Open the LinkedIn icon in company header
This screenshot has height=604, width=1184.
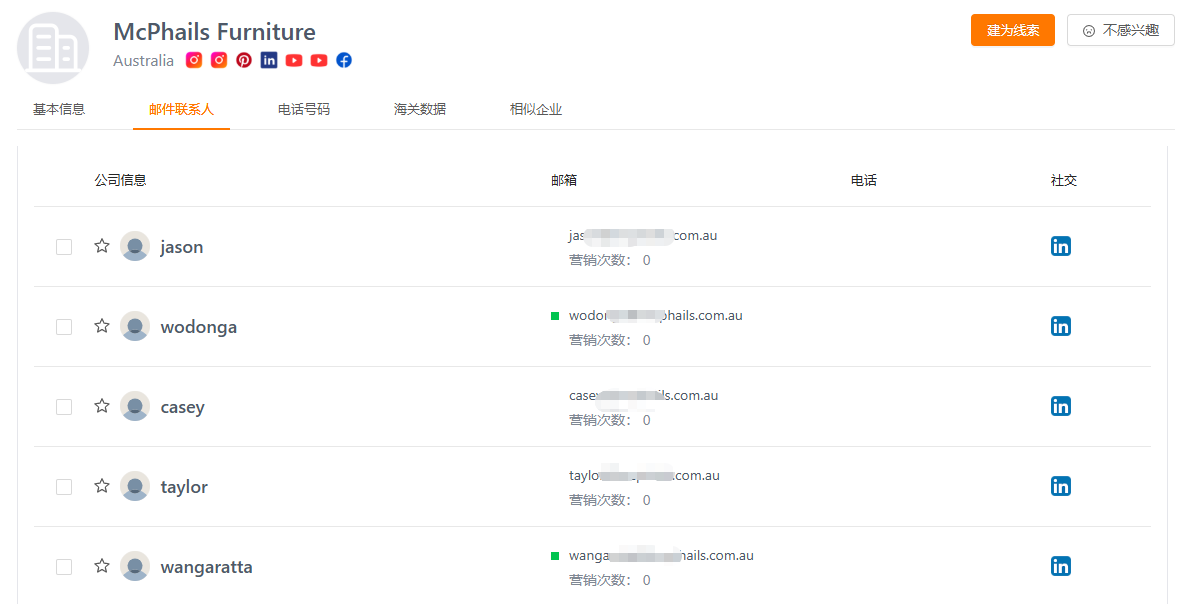[x=269, y=60]
